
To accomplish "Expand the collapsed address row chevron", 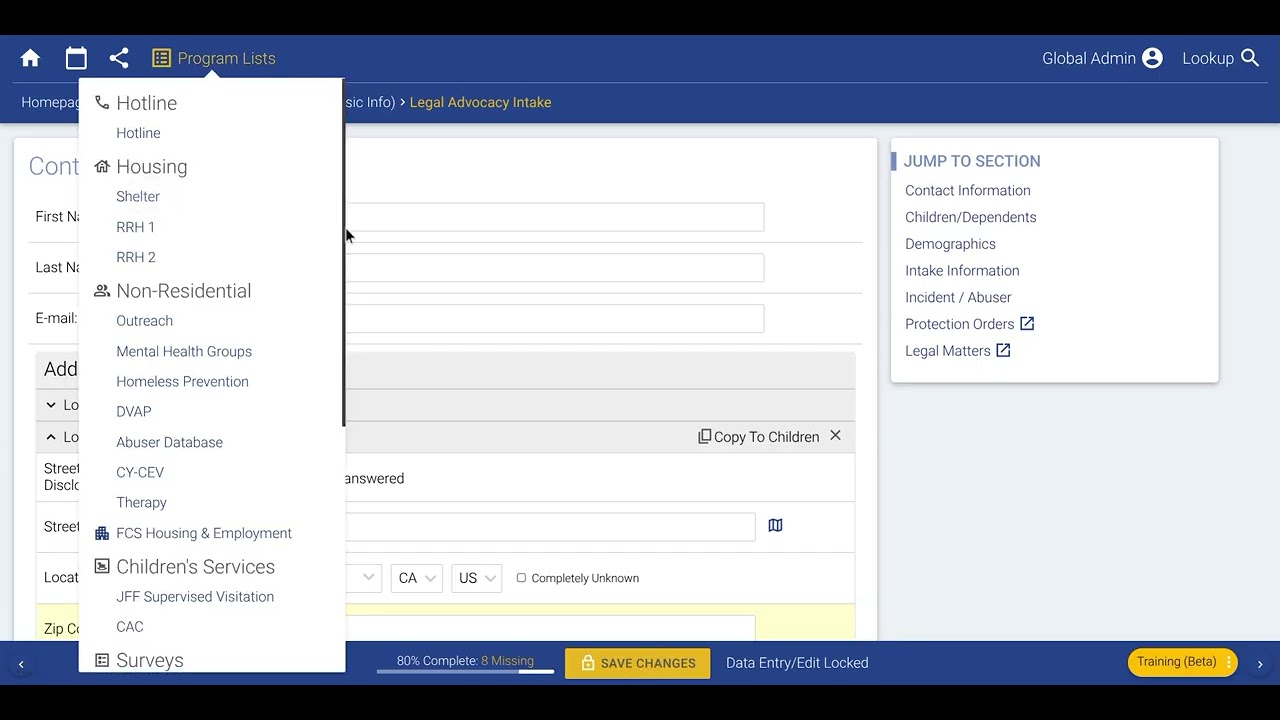I will click(51, 405).
